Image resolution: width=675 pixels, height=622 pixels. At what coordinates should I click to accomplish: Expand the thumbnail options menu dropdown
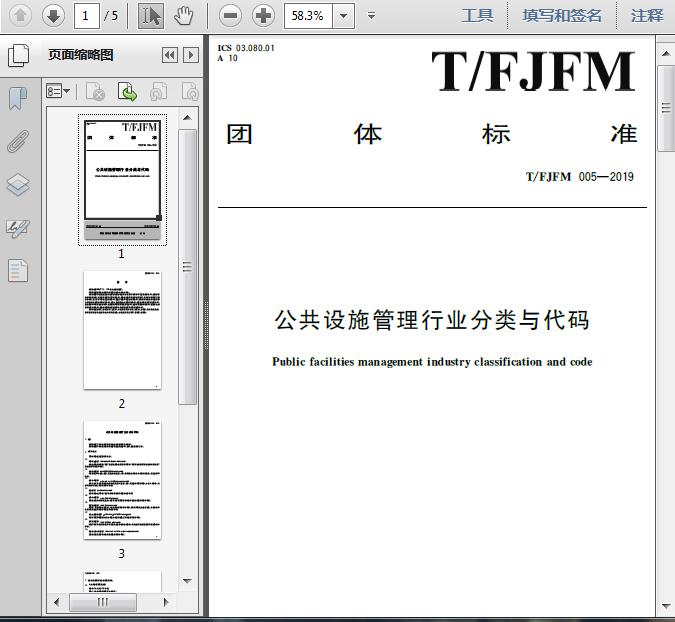(x=58, y=92)
